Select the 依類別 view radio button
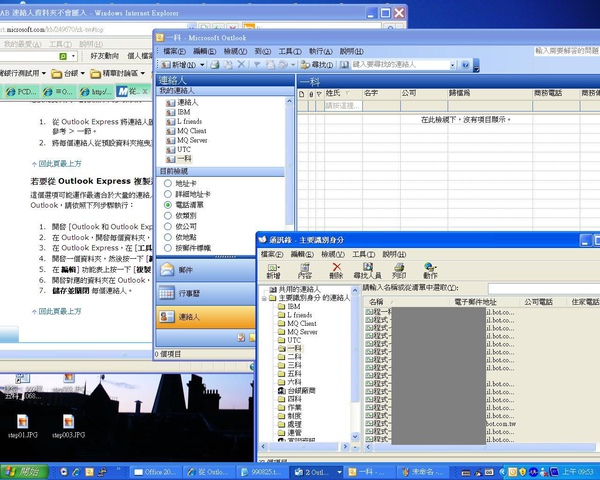Screen dimensions: 600x480 [168, 216]
